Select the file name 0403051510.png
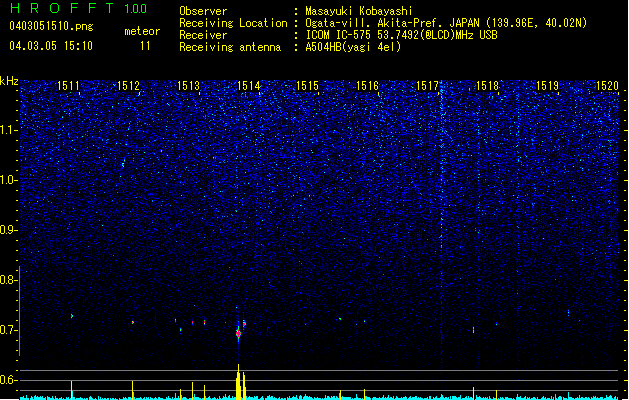This screenshot has width=629, height=400. (51, 26)
